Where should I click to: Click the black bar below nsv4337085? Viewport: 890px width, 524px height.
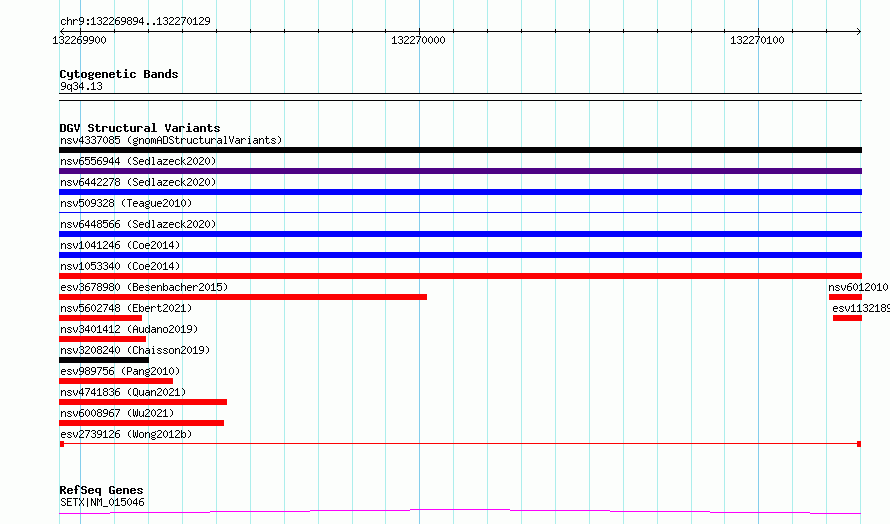460,150
